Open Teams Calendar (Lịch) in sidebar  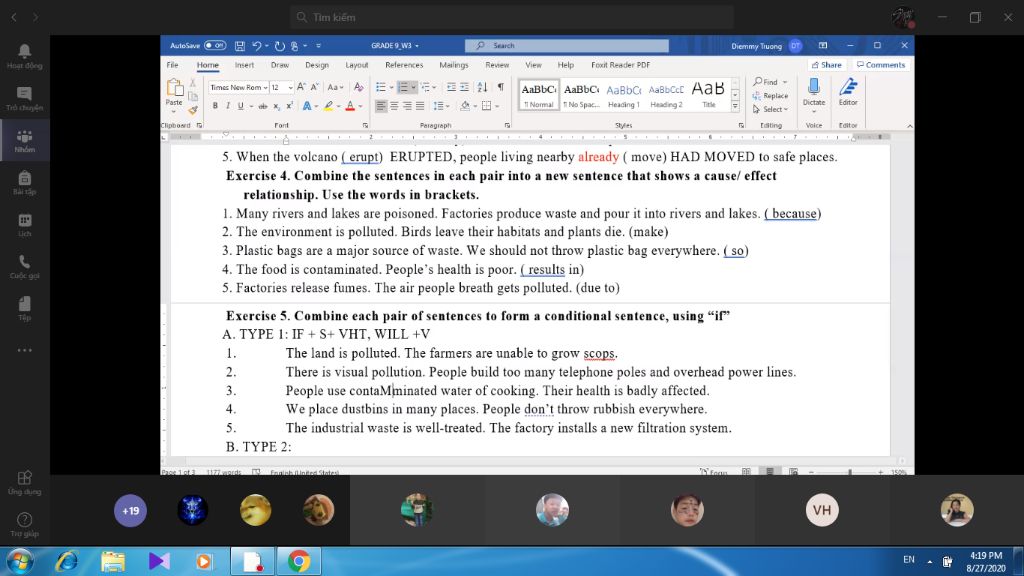[25, 225]
